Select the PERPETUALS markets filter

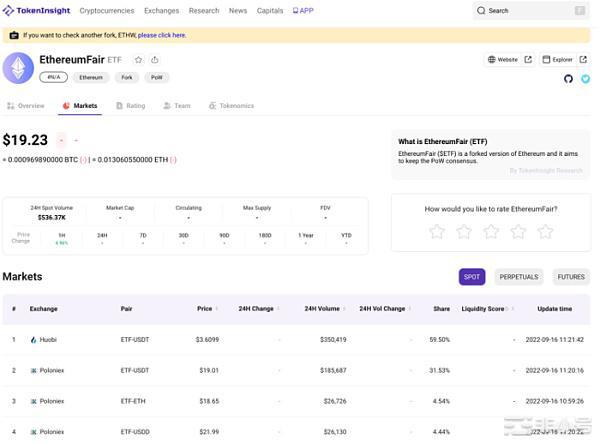coord(518,277)
